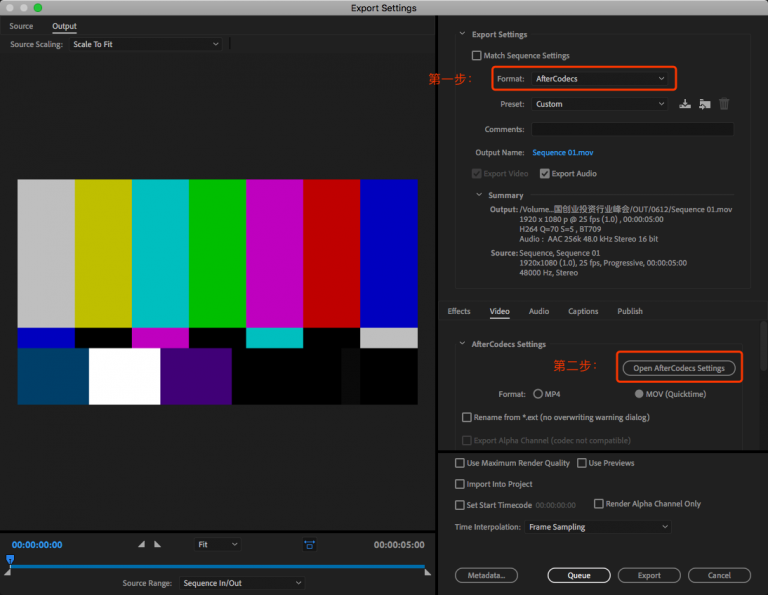768x595 pixels.
Task: Click the current timecode 00:00:00:00
Action: pyautogui.click(x=37, y=545)
